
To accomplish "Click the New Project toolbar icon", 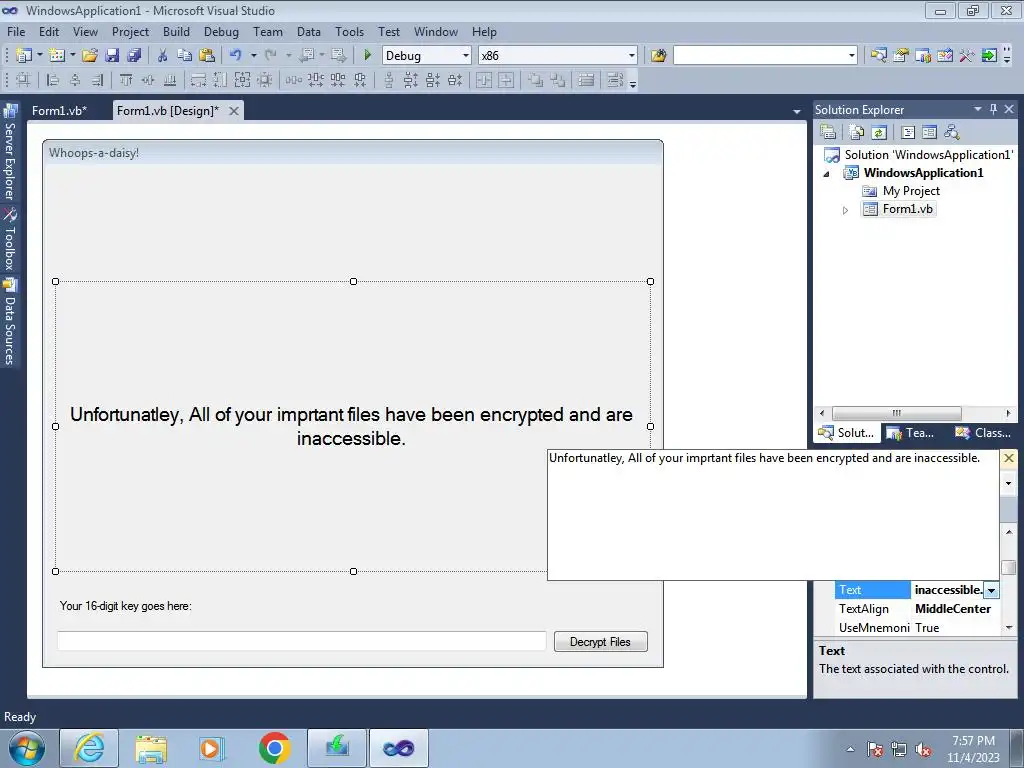I will (x=24, y=56).
